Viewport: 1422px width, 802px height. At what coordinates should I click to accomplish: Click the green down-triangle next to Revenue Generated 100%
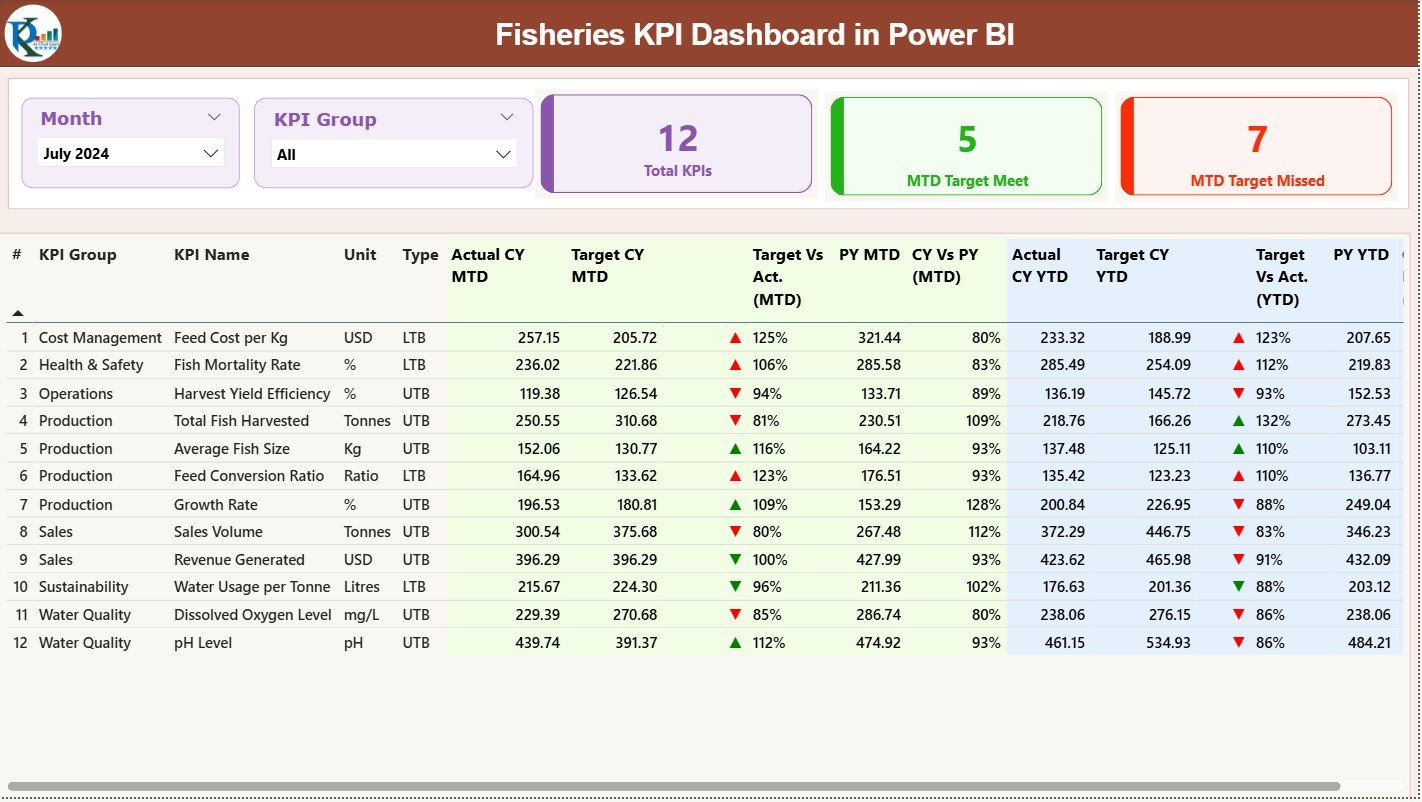pos(735,559)
